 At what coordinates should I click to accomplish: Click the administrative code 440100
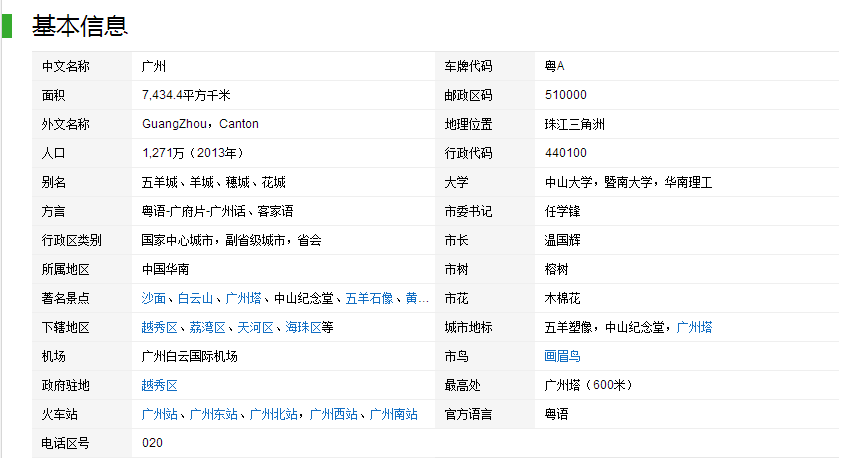[x=566, y=153]
